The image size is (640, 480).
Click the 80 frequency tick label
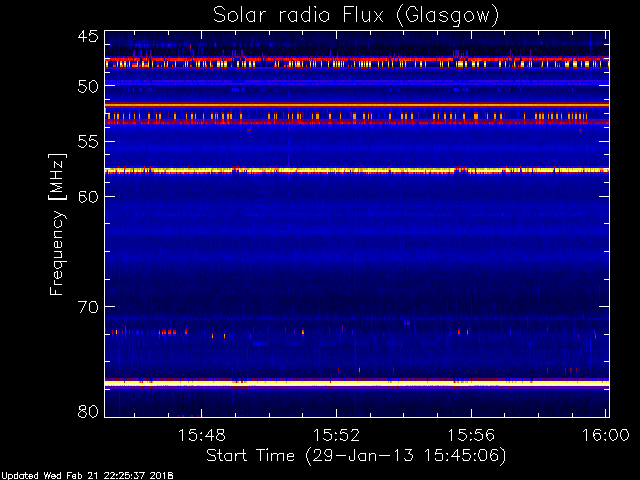[x=88, y=411]
